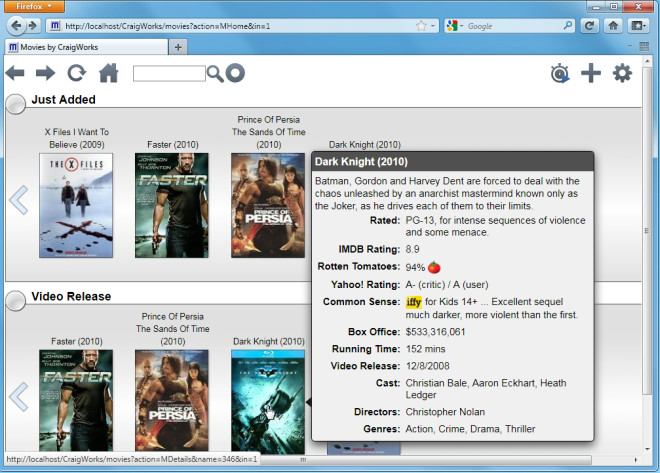Open Faster poster in Just Added
The width and height of the screenshot is (660, 473).
click(x=172, y=205)
